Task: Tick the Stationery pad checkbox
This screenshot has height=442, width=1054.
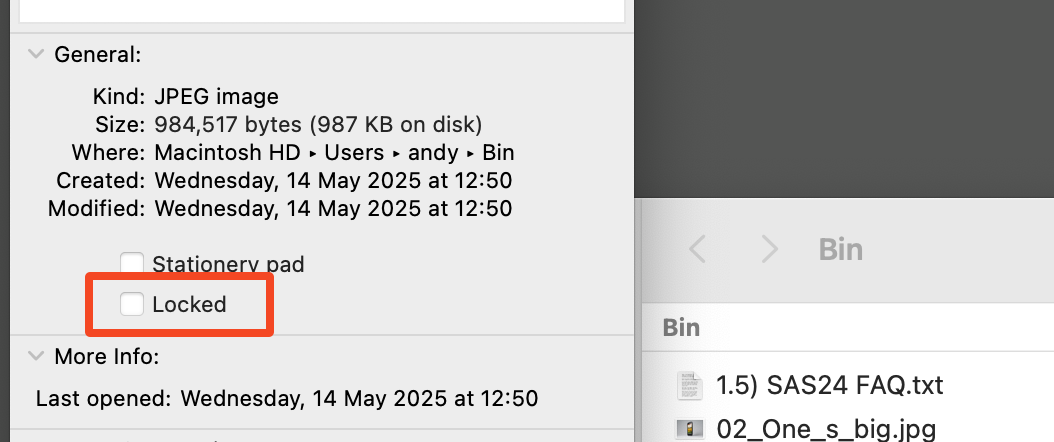Action: pos(132,265)
